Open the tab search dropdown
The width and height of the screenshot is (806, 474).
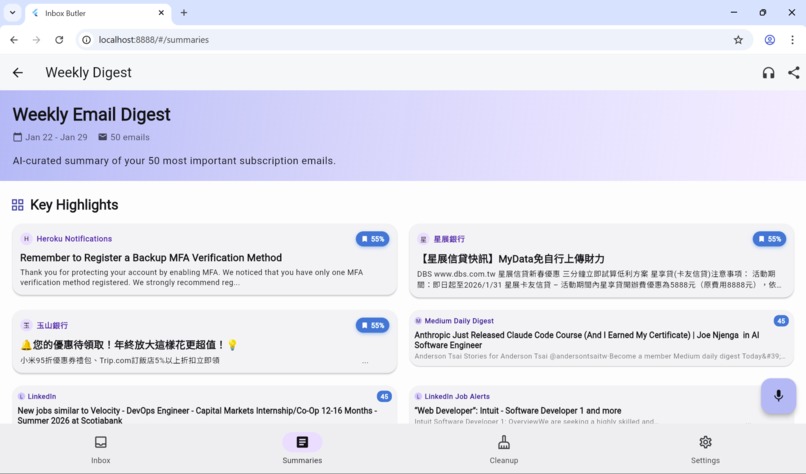tap(12, 12)
